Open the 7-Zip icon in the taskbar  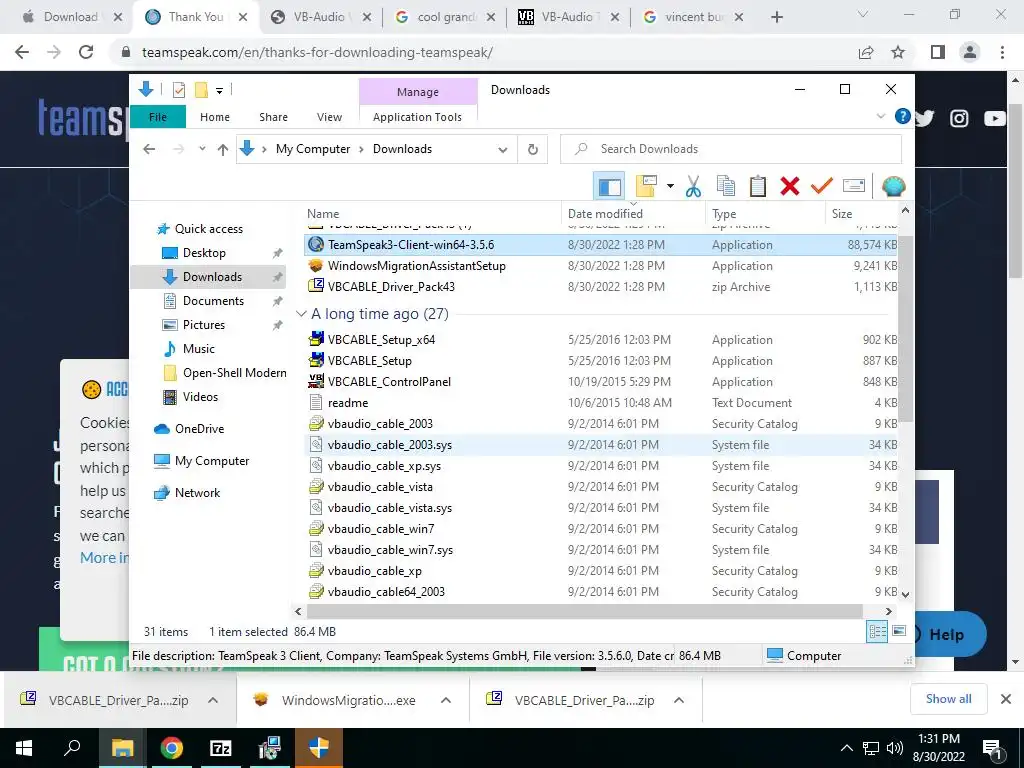pyautogui.click(x=221, y=748)
